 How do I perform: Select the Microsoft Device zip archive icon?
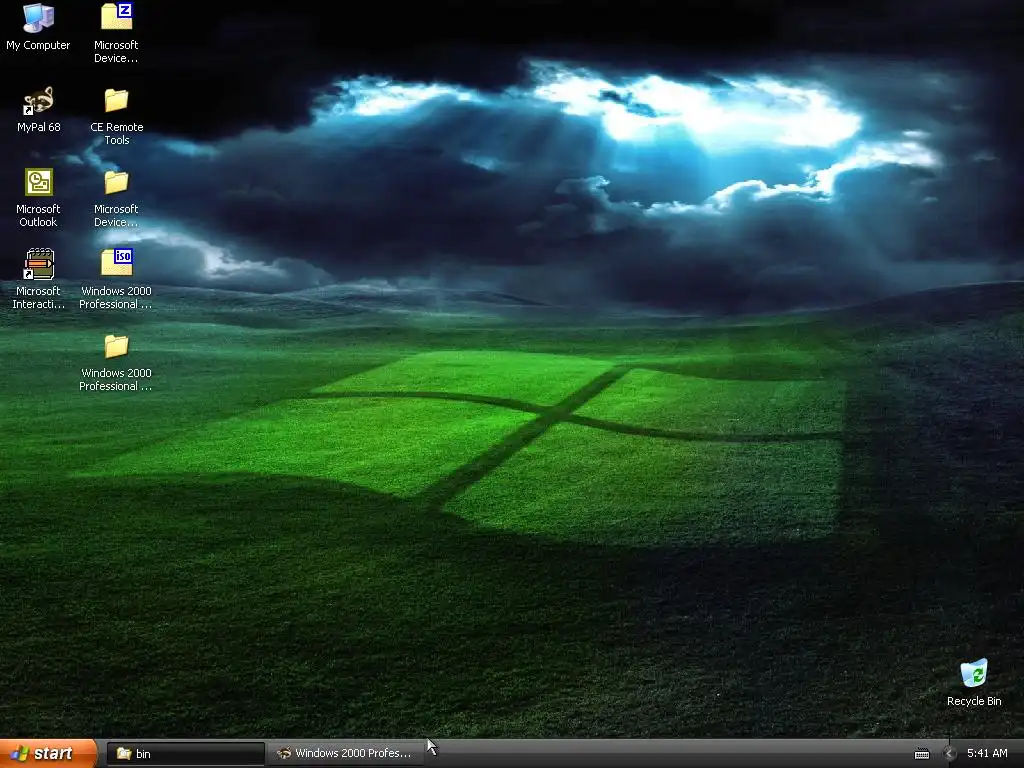coord(116,33)
